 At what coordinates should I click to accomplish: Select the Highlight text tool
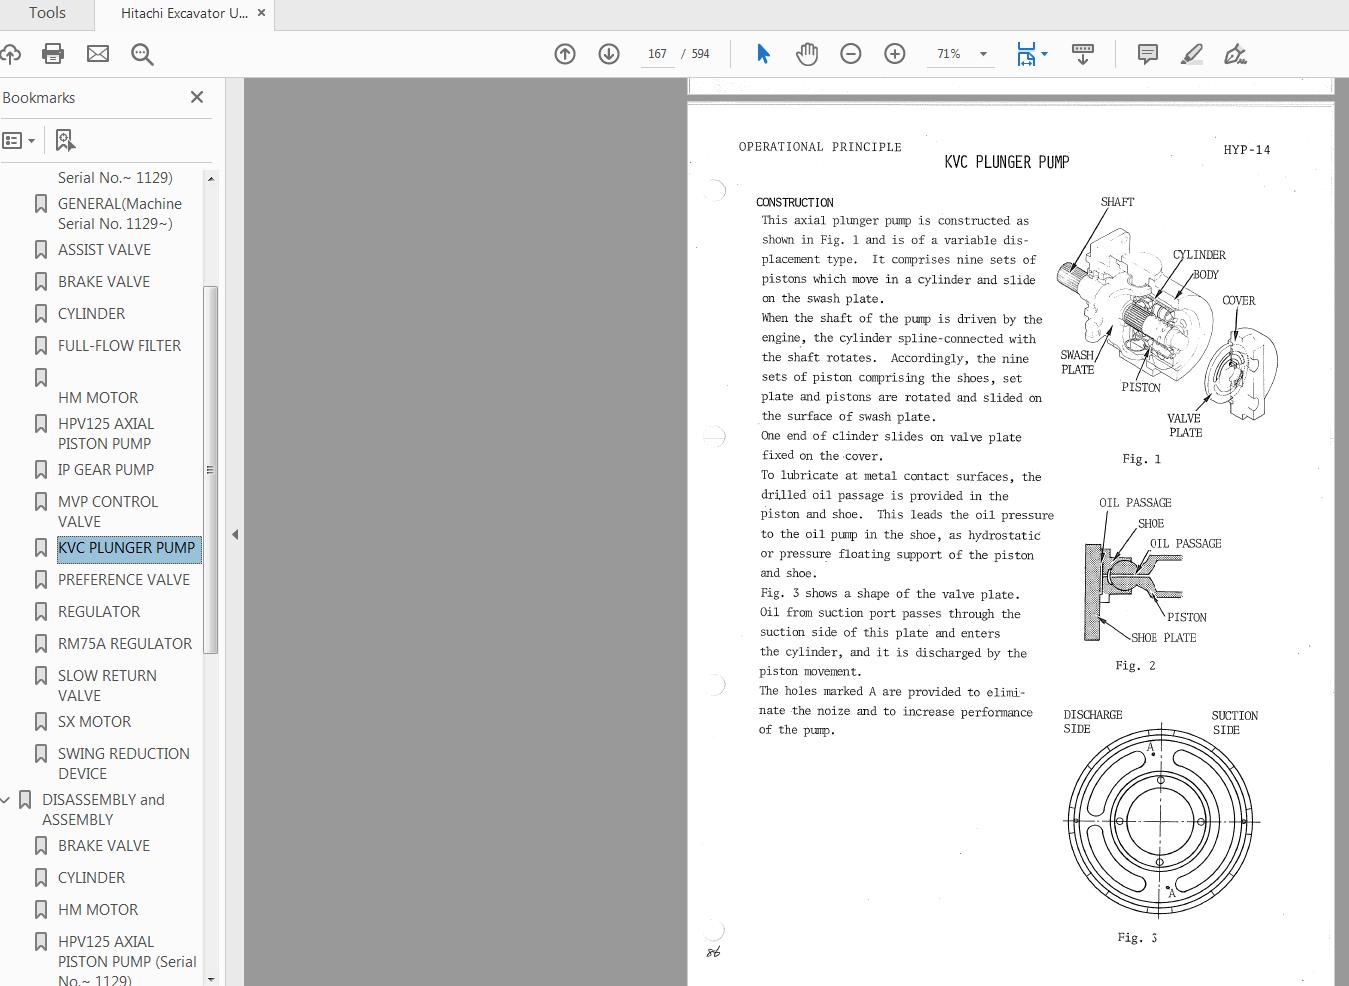[1192, 54]
